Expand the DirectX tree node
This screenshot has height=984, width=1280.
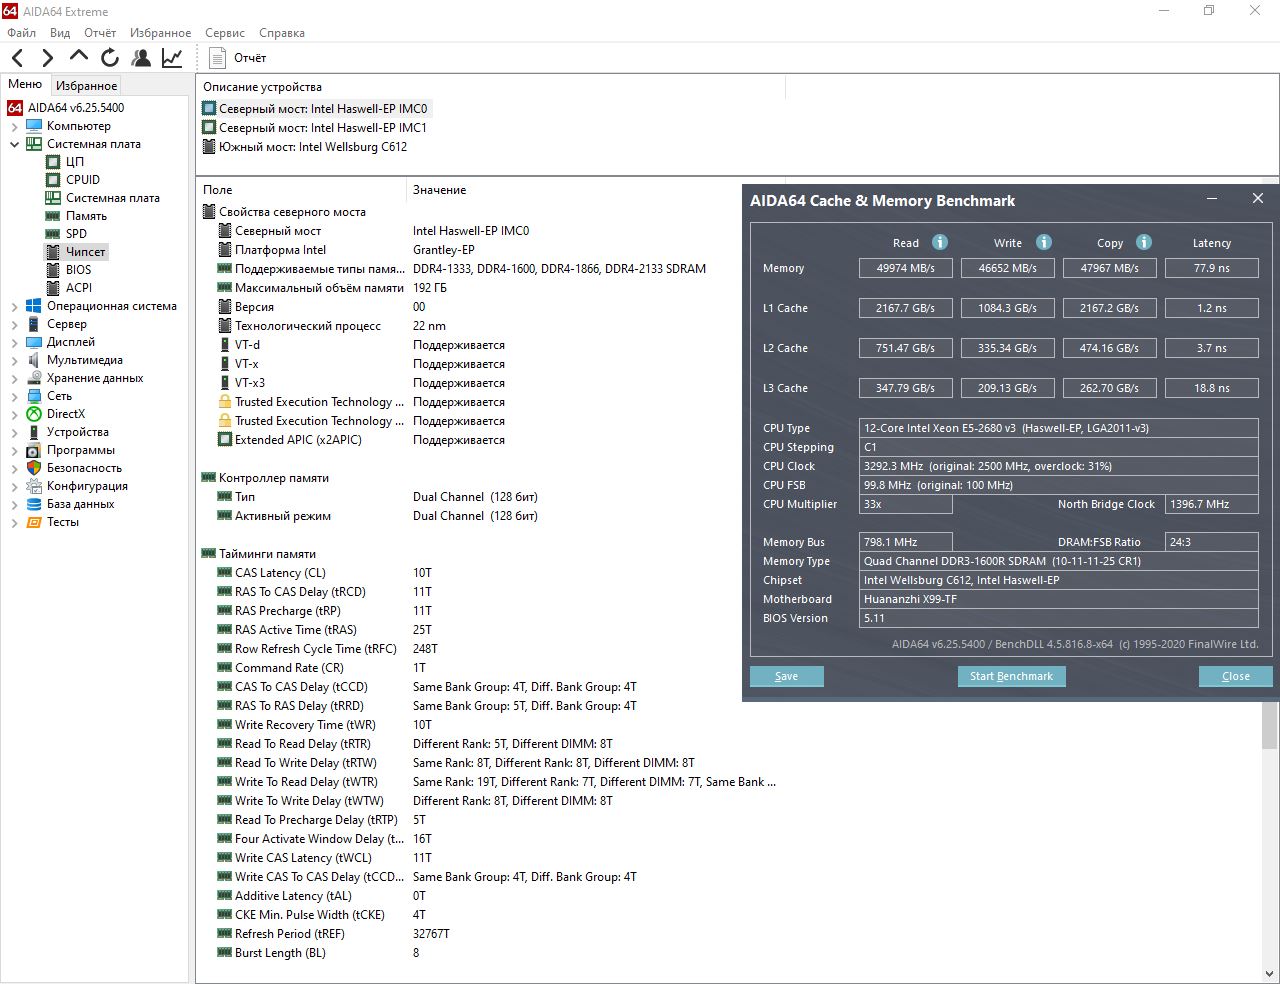coord(14,414)
